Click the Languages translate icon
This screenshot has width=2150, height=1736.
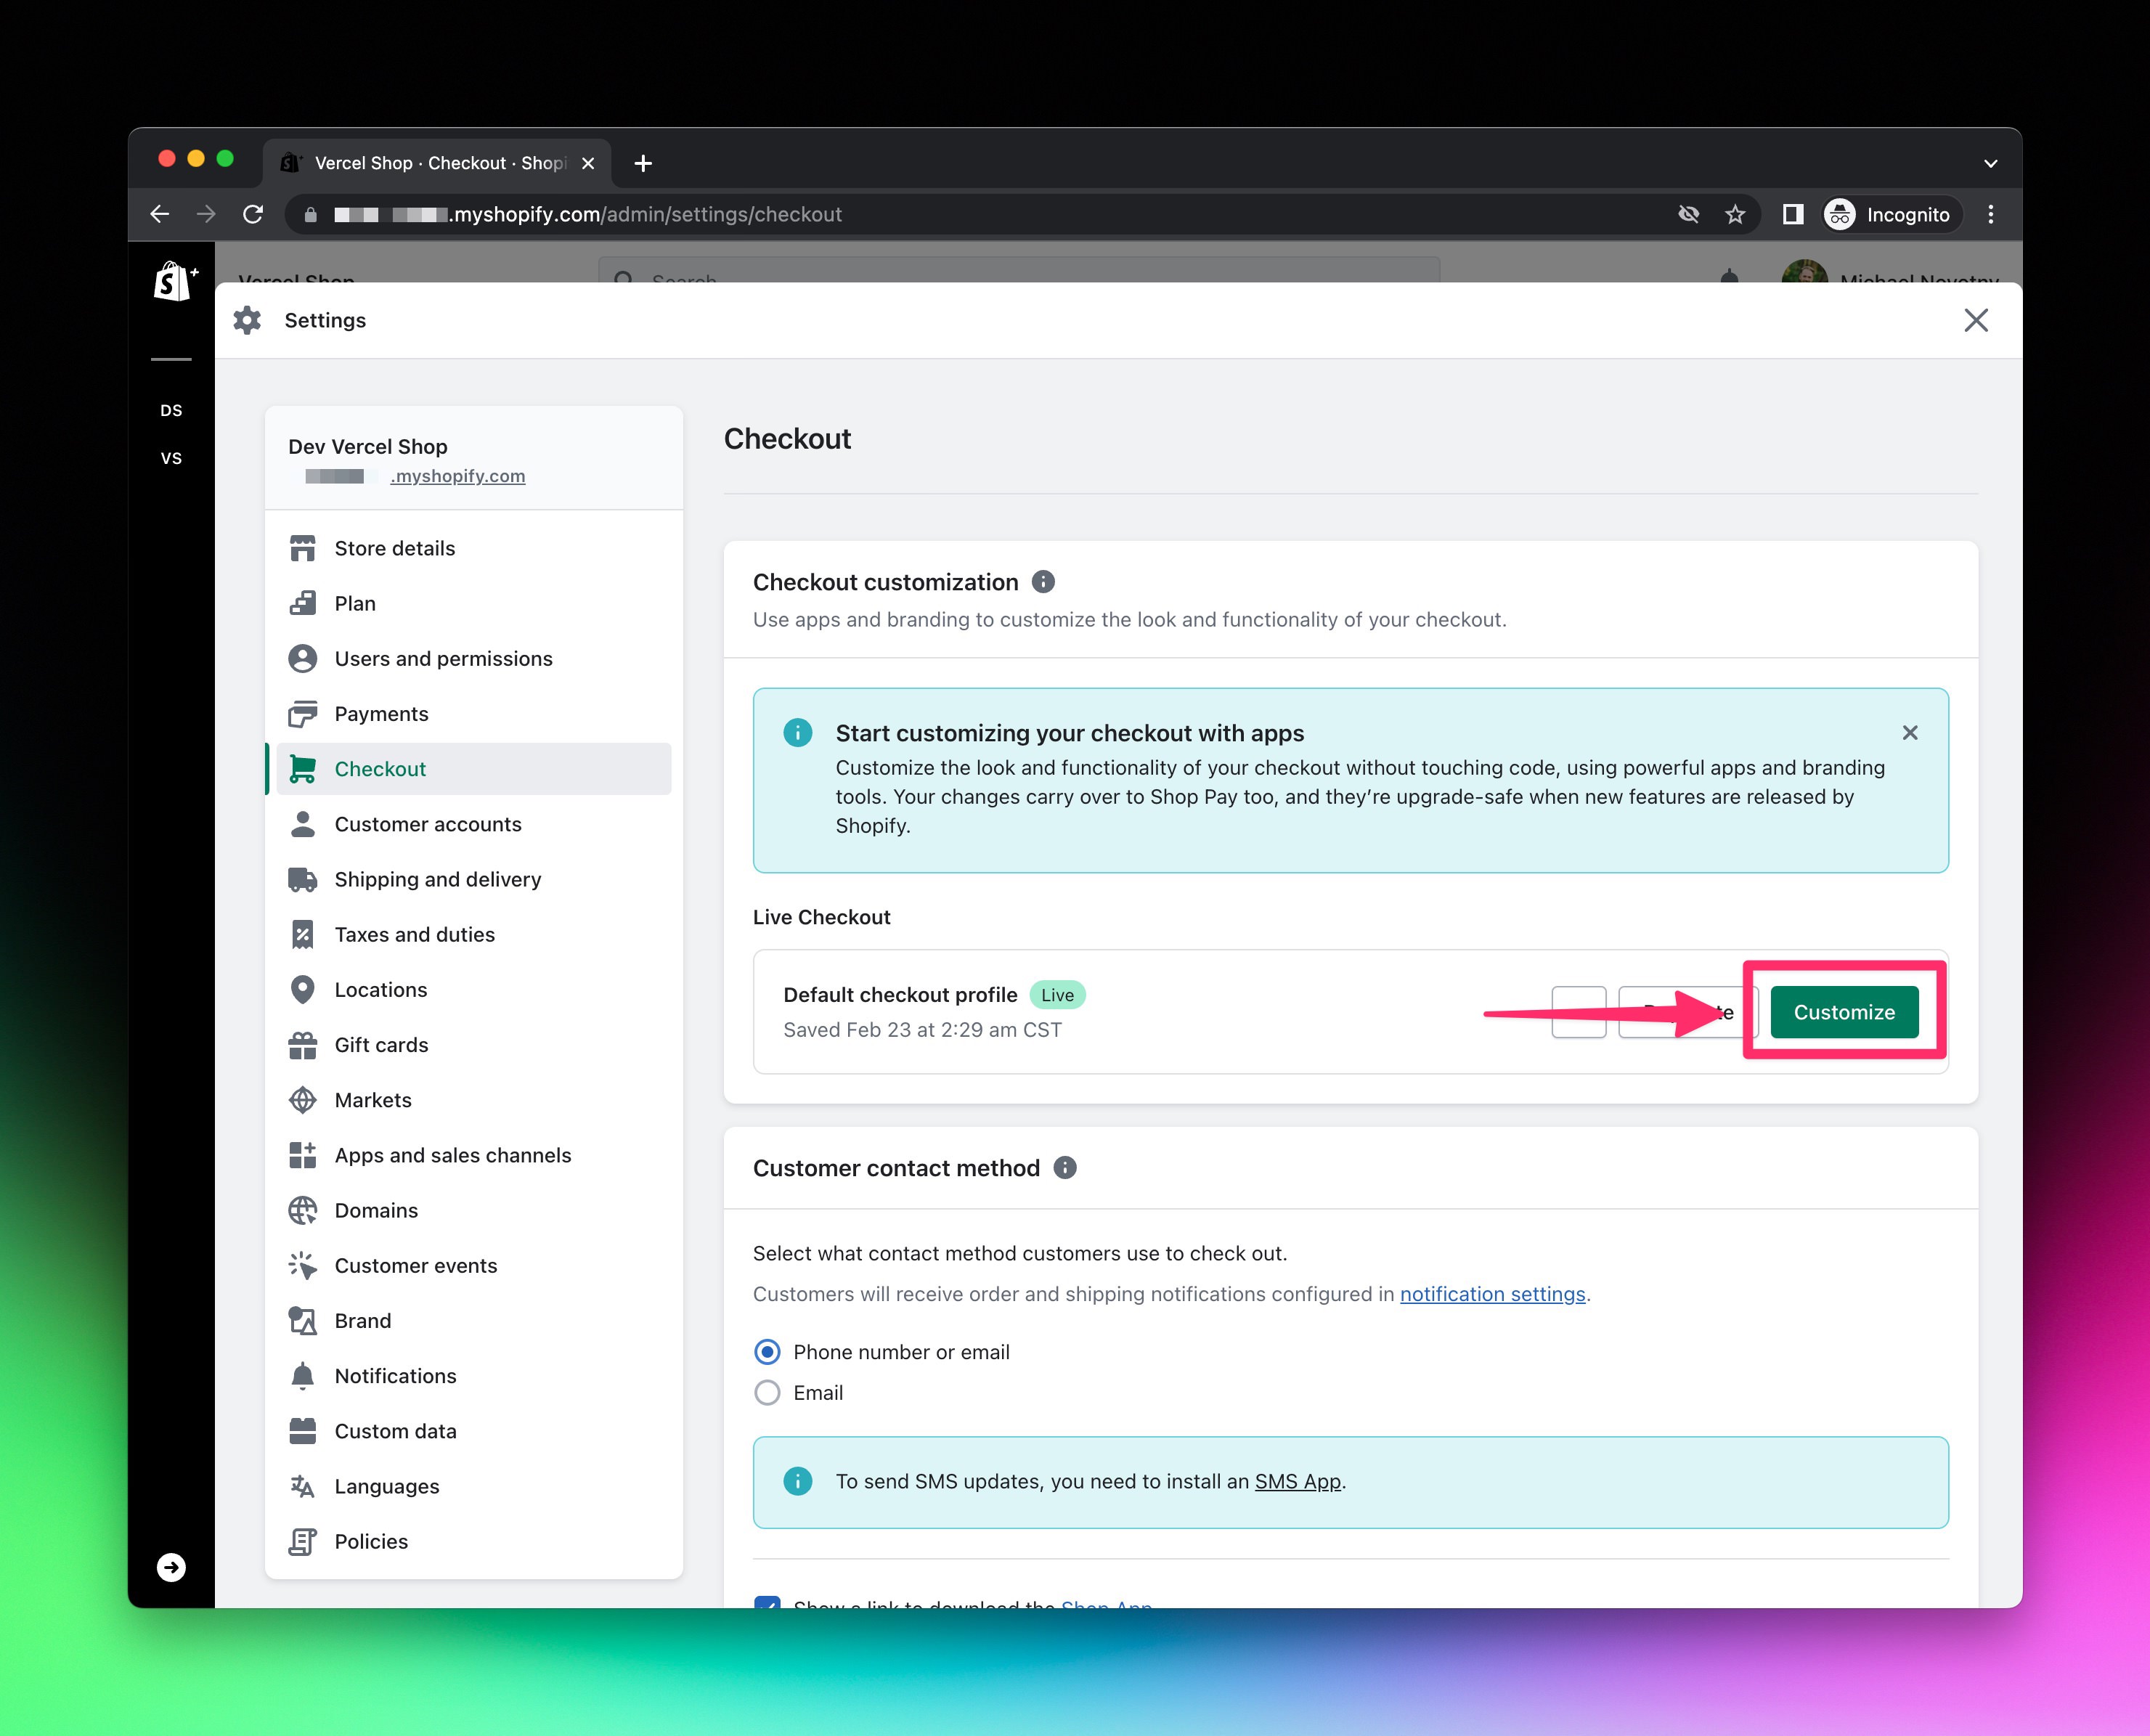click(x=302, y=1486)
